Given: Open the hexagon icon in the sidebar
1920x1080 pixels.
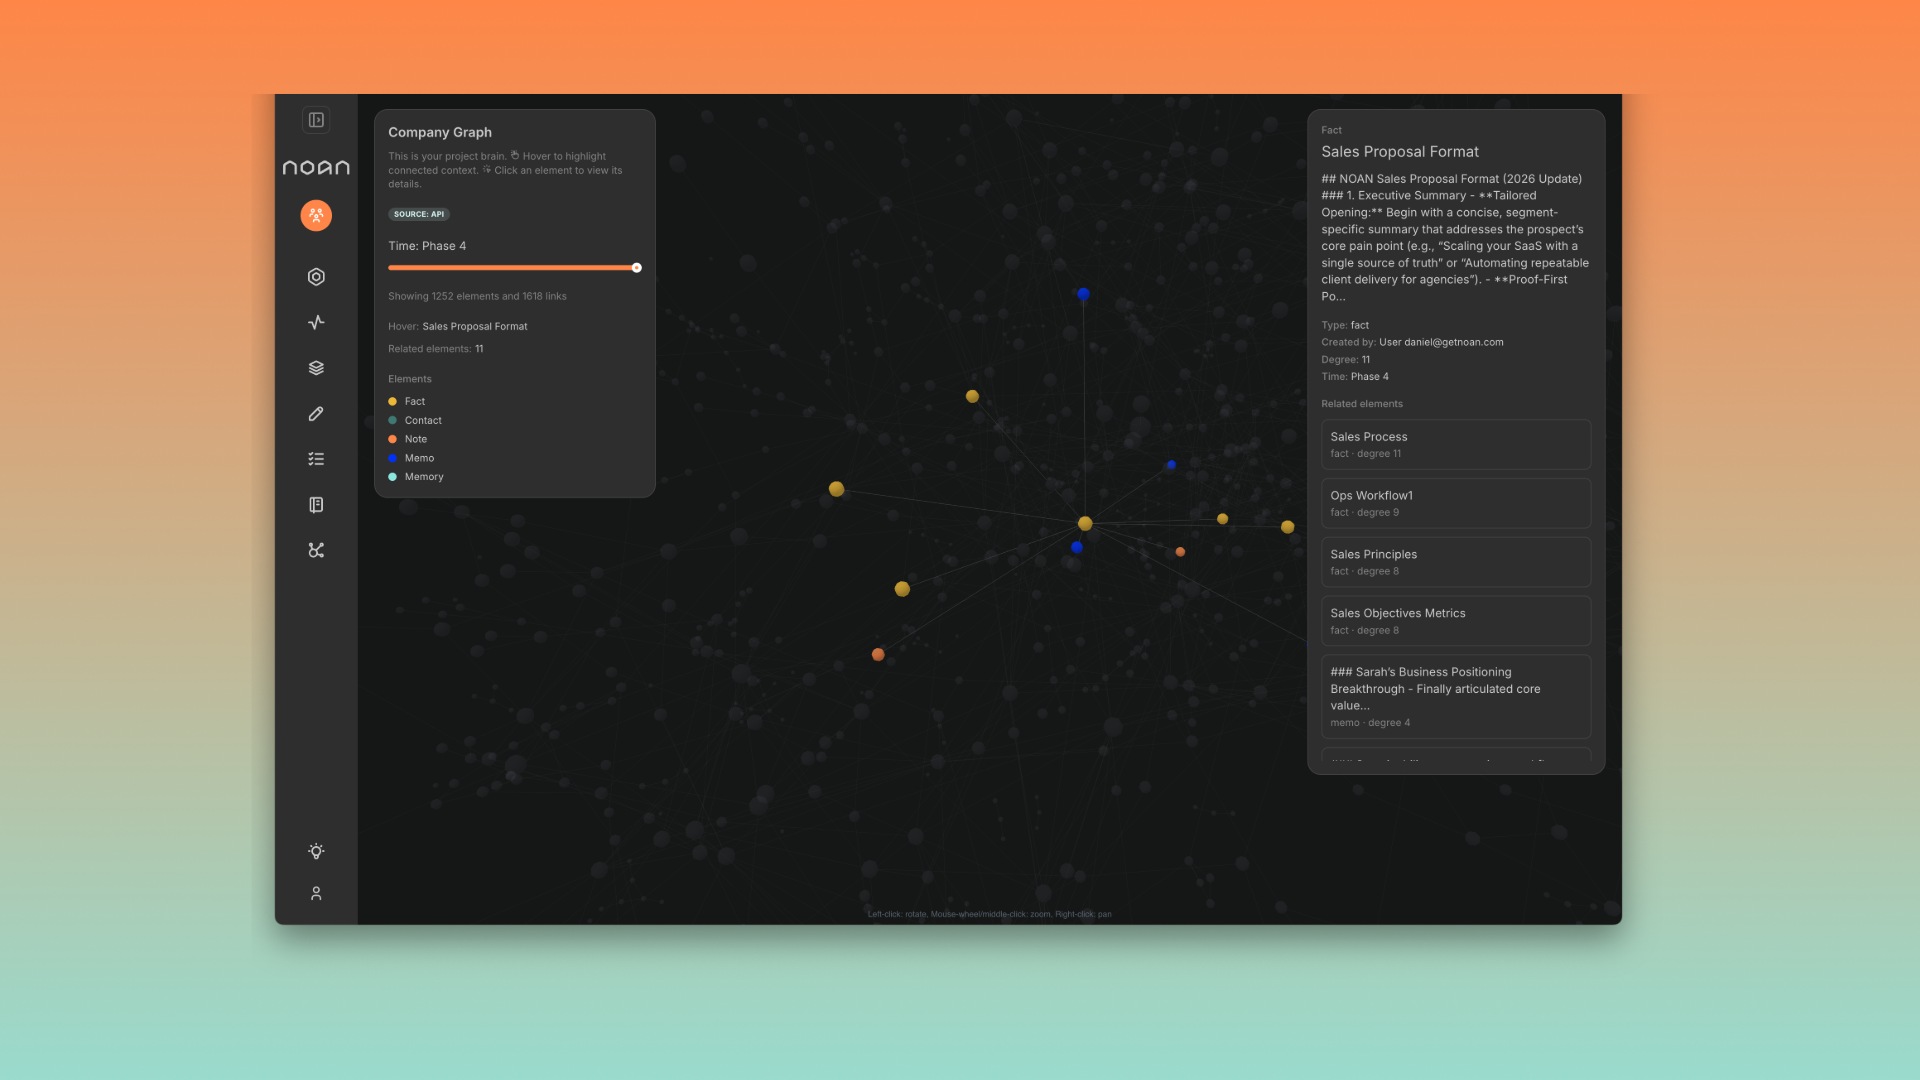Looking at the screenshot, I should pos(316,277).
